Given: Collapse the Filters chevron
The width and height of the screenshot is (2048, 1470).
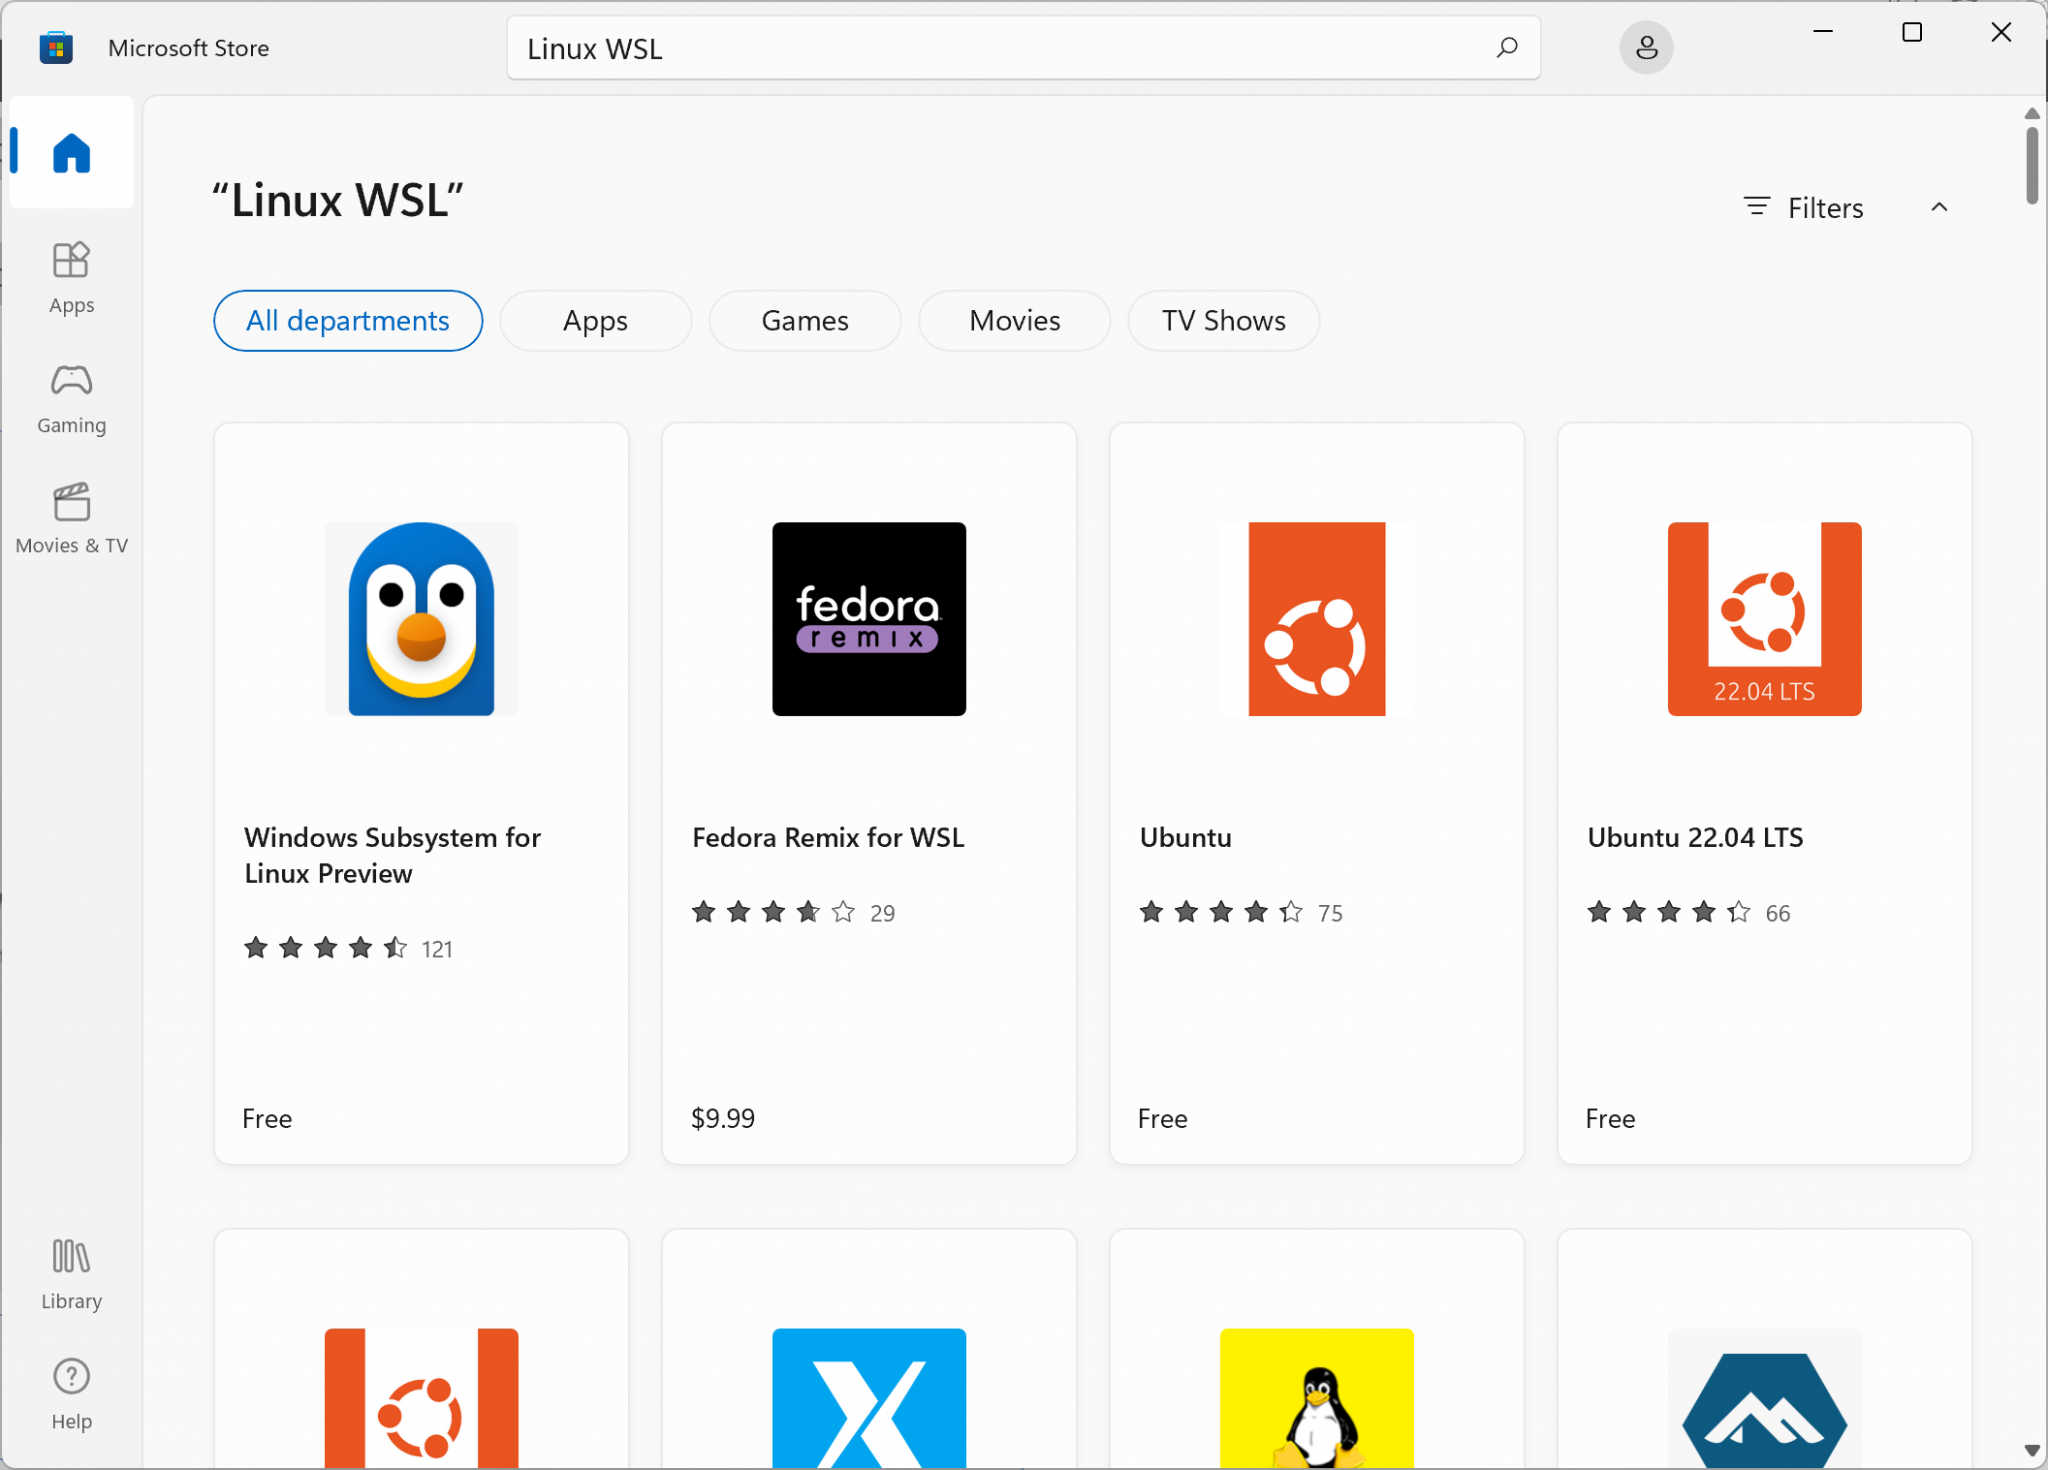Looking at the screenshot, I should (x=1939, y=207).
